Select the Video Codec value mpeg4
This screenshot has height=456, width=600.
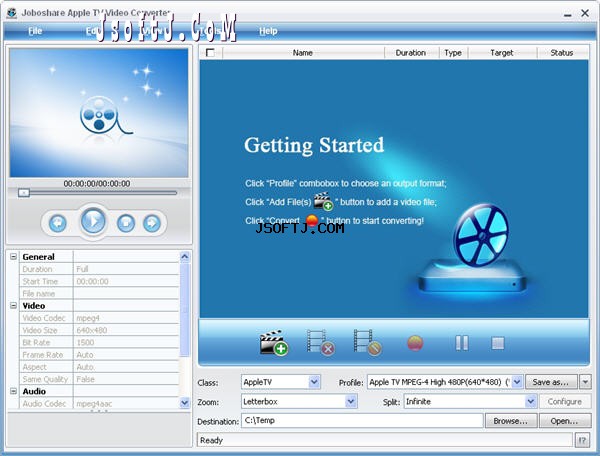(x=126, y=318)
